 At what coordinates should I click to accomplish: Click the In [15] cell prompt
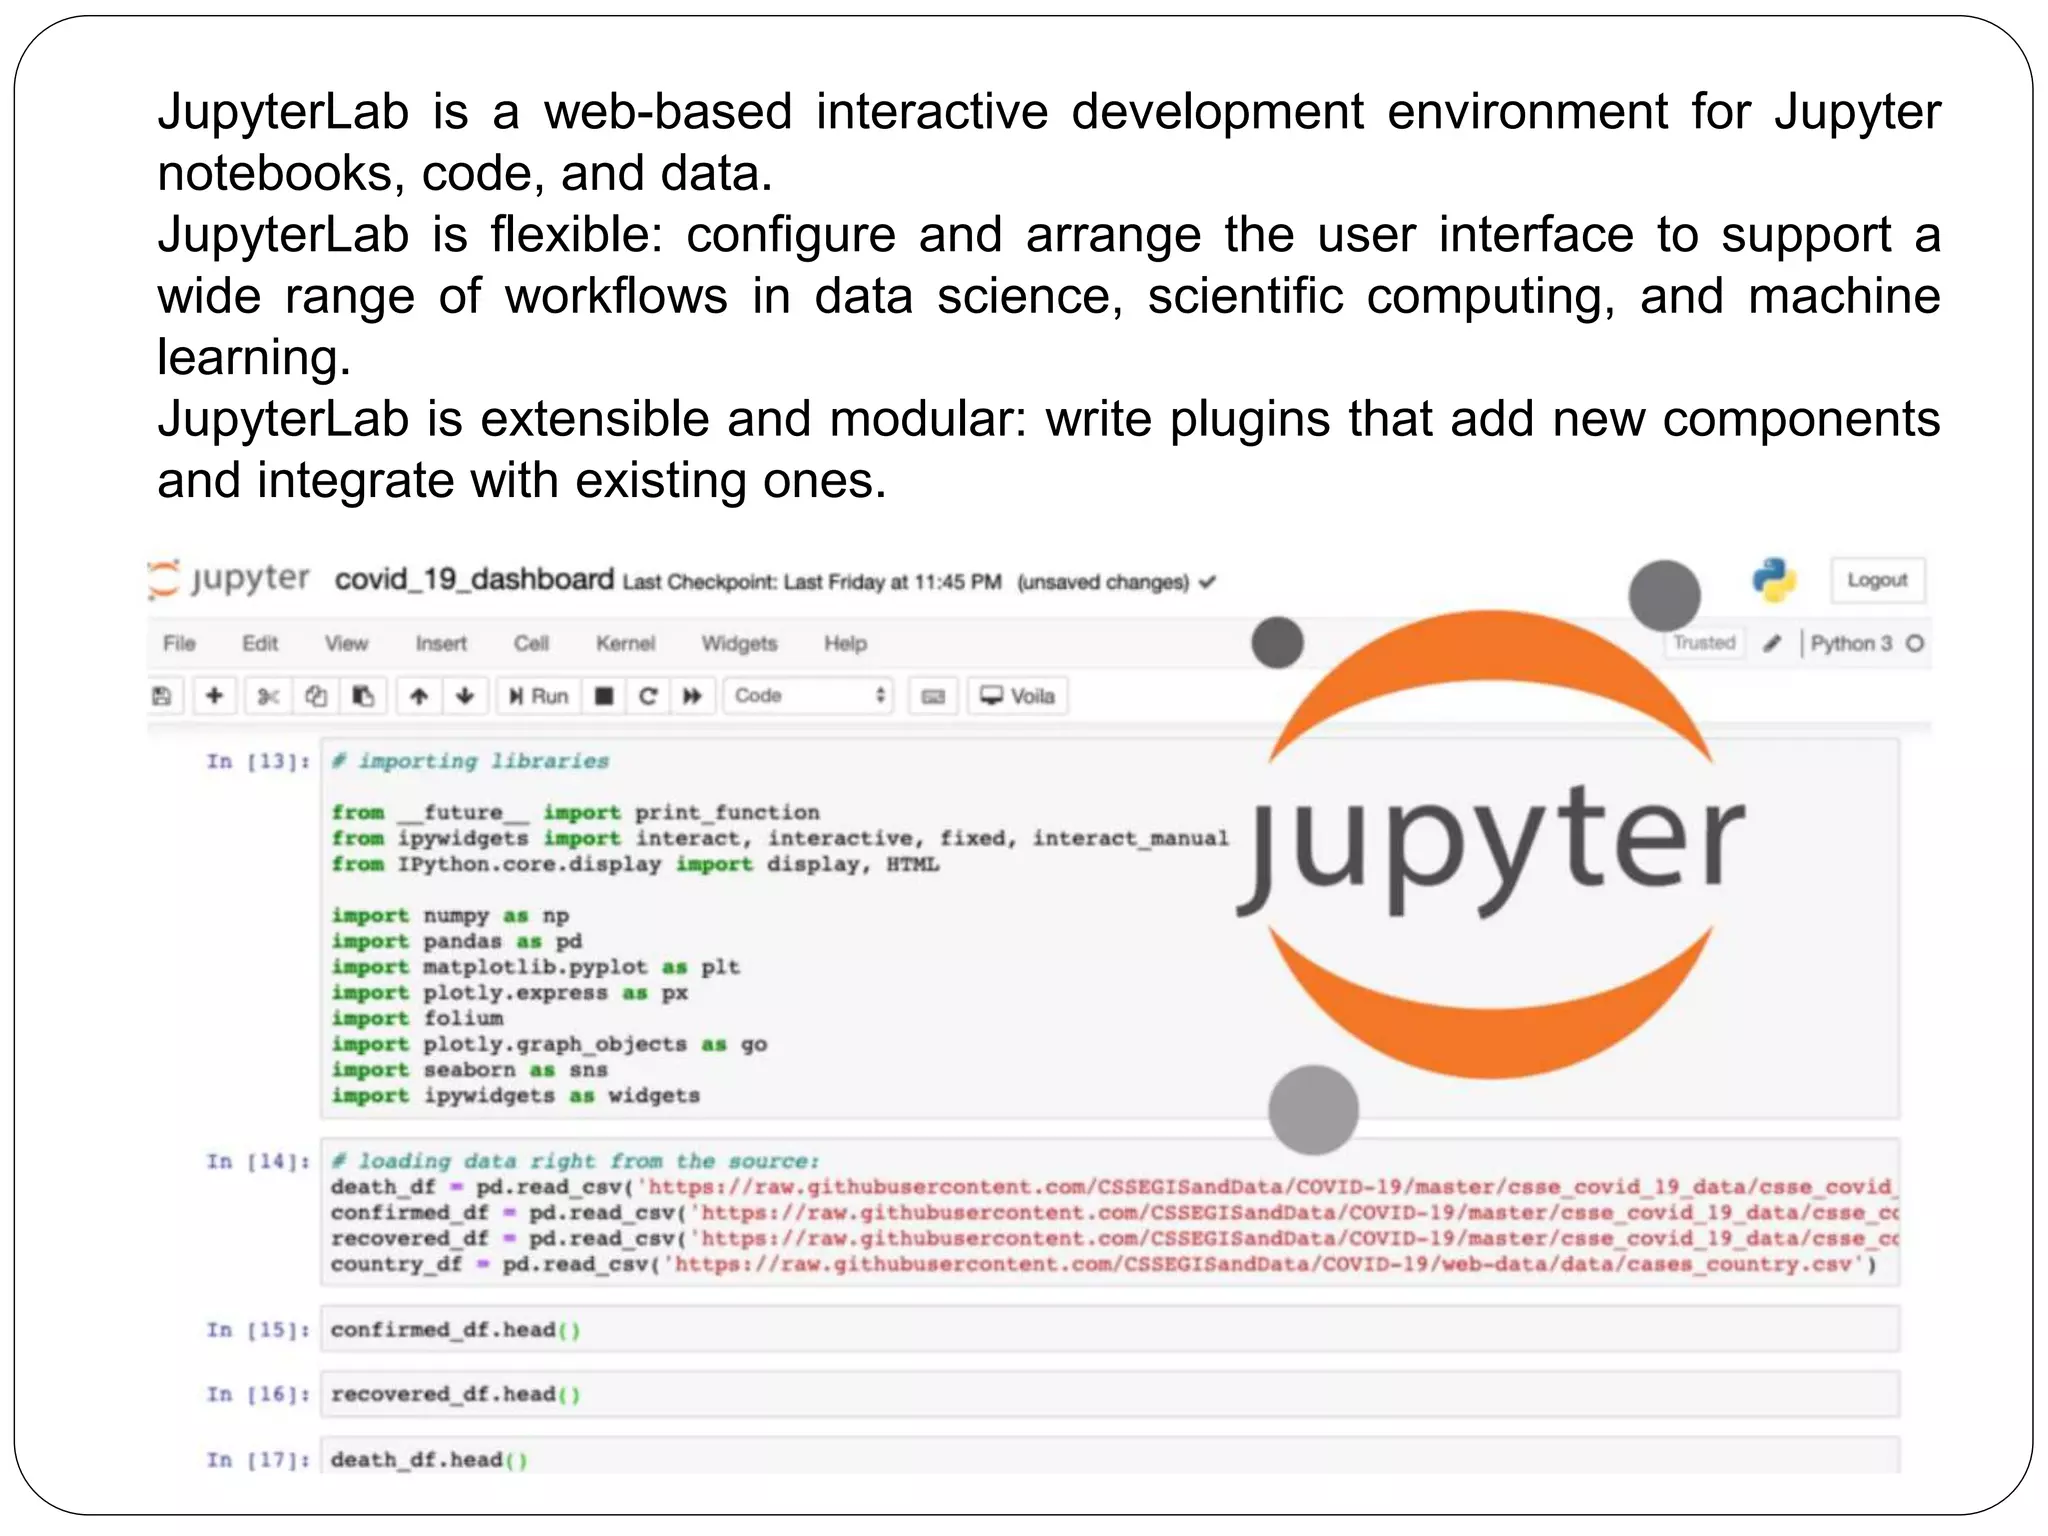coord(259,1330)
